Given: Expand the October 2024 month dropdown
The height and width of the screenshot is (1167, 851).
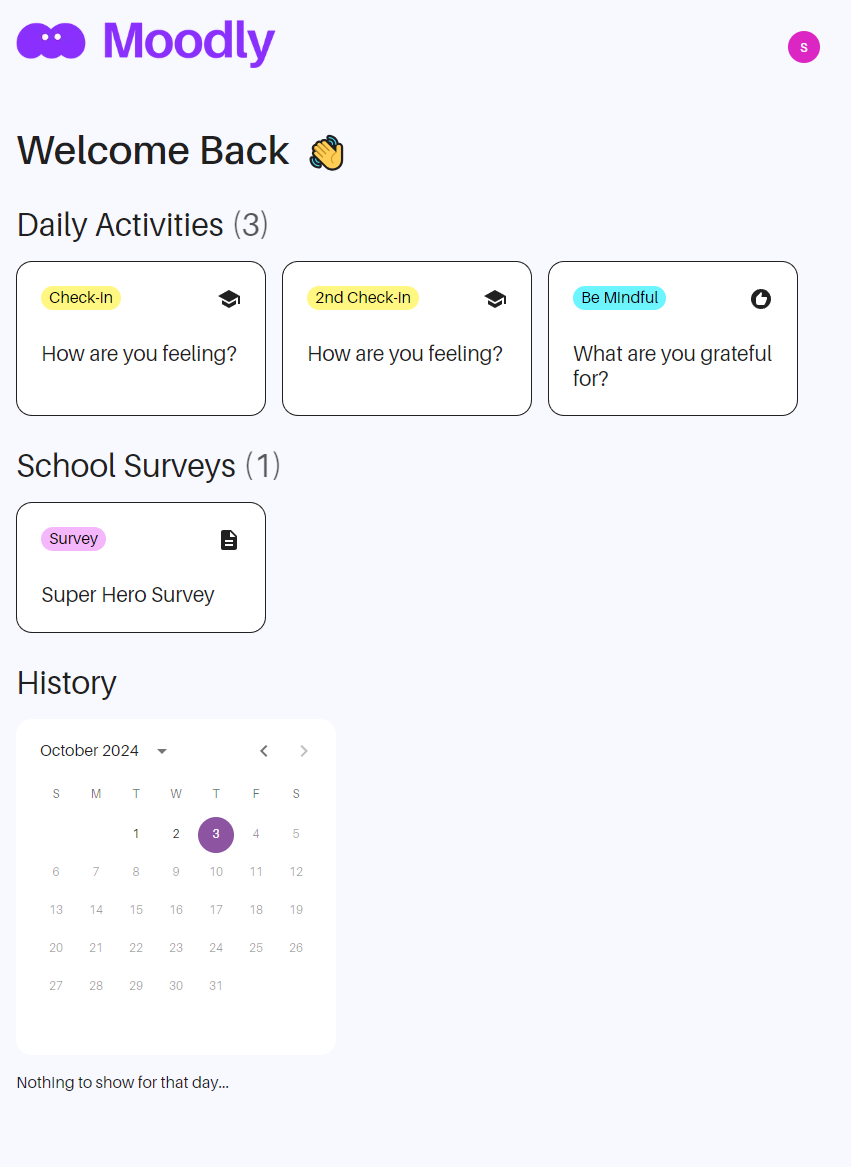Looking at the screenshot, I should click(162, 751).
